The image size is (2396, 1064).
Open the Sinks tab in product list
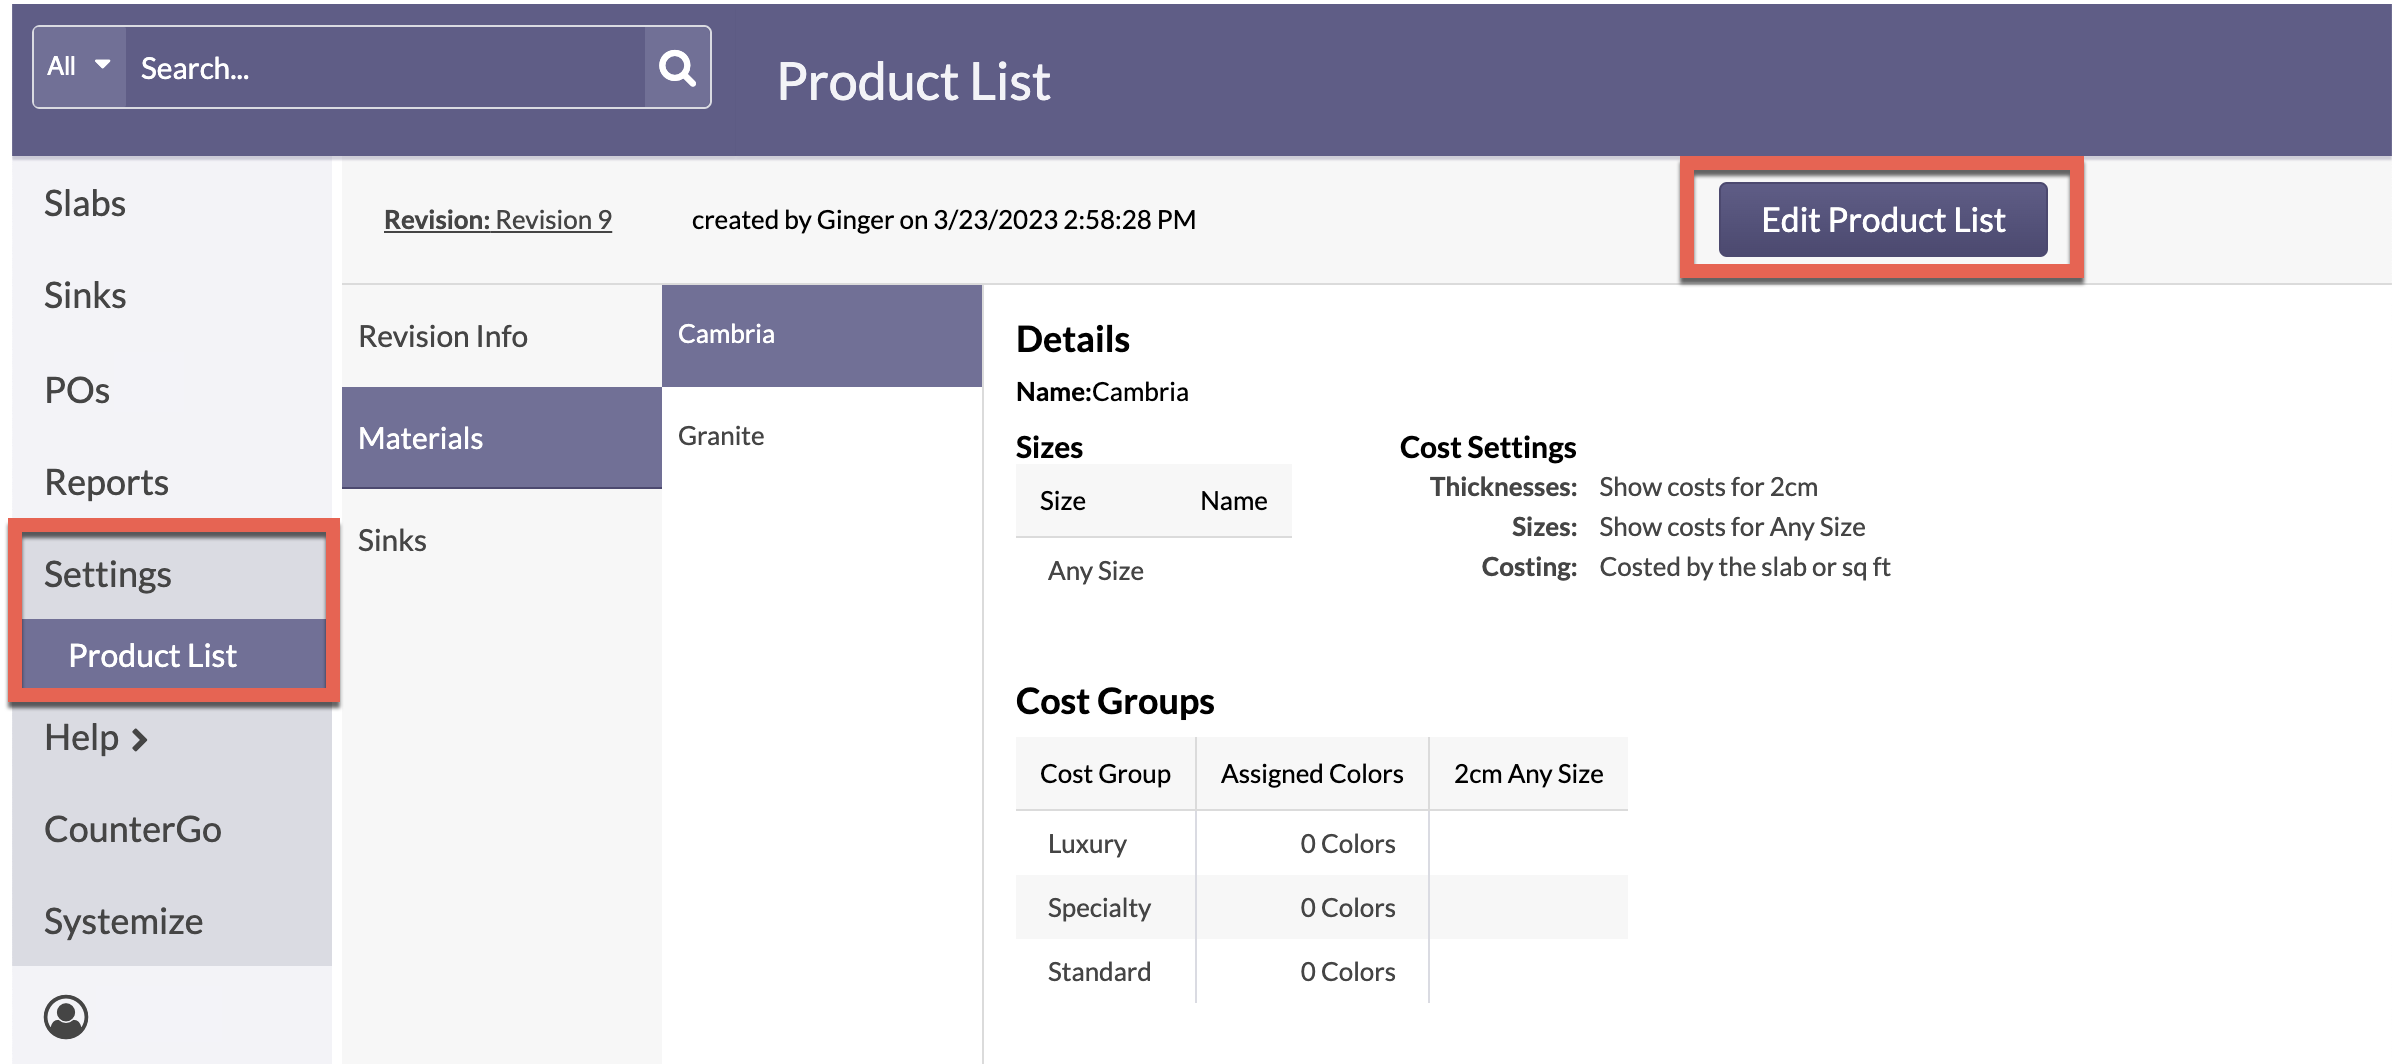pyautogui.click(x=392, y=541)
